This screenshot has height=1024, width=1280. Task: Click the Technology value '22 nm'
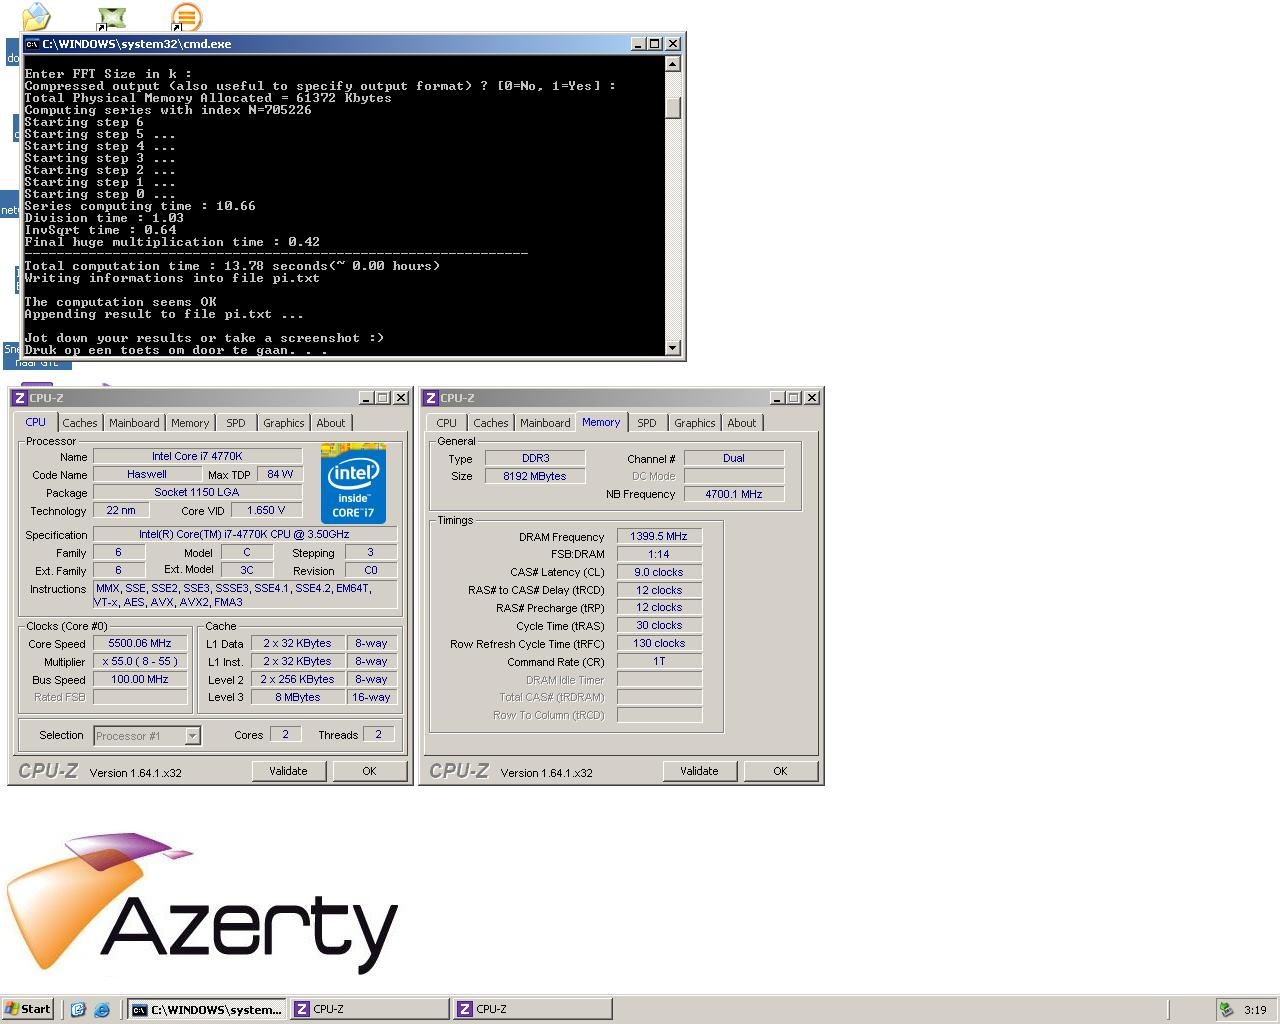click(x=121, y=510)
